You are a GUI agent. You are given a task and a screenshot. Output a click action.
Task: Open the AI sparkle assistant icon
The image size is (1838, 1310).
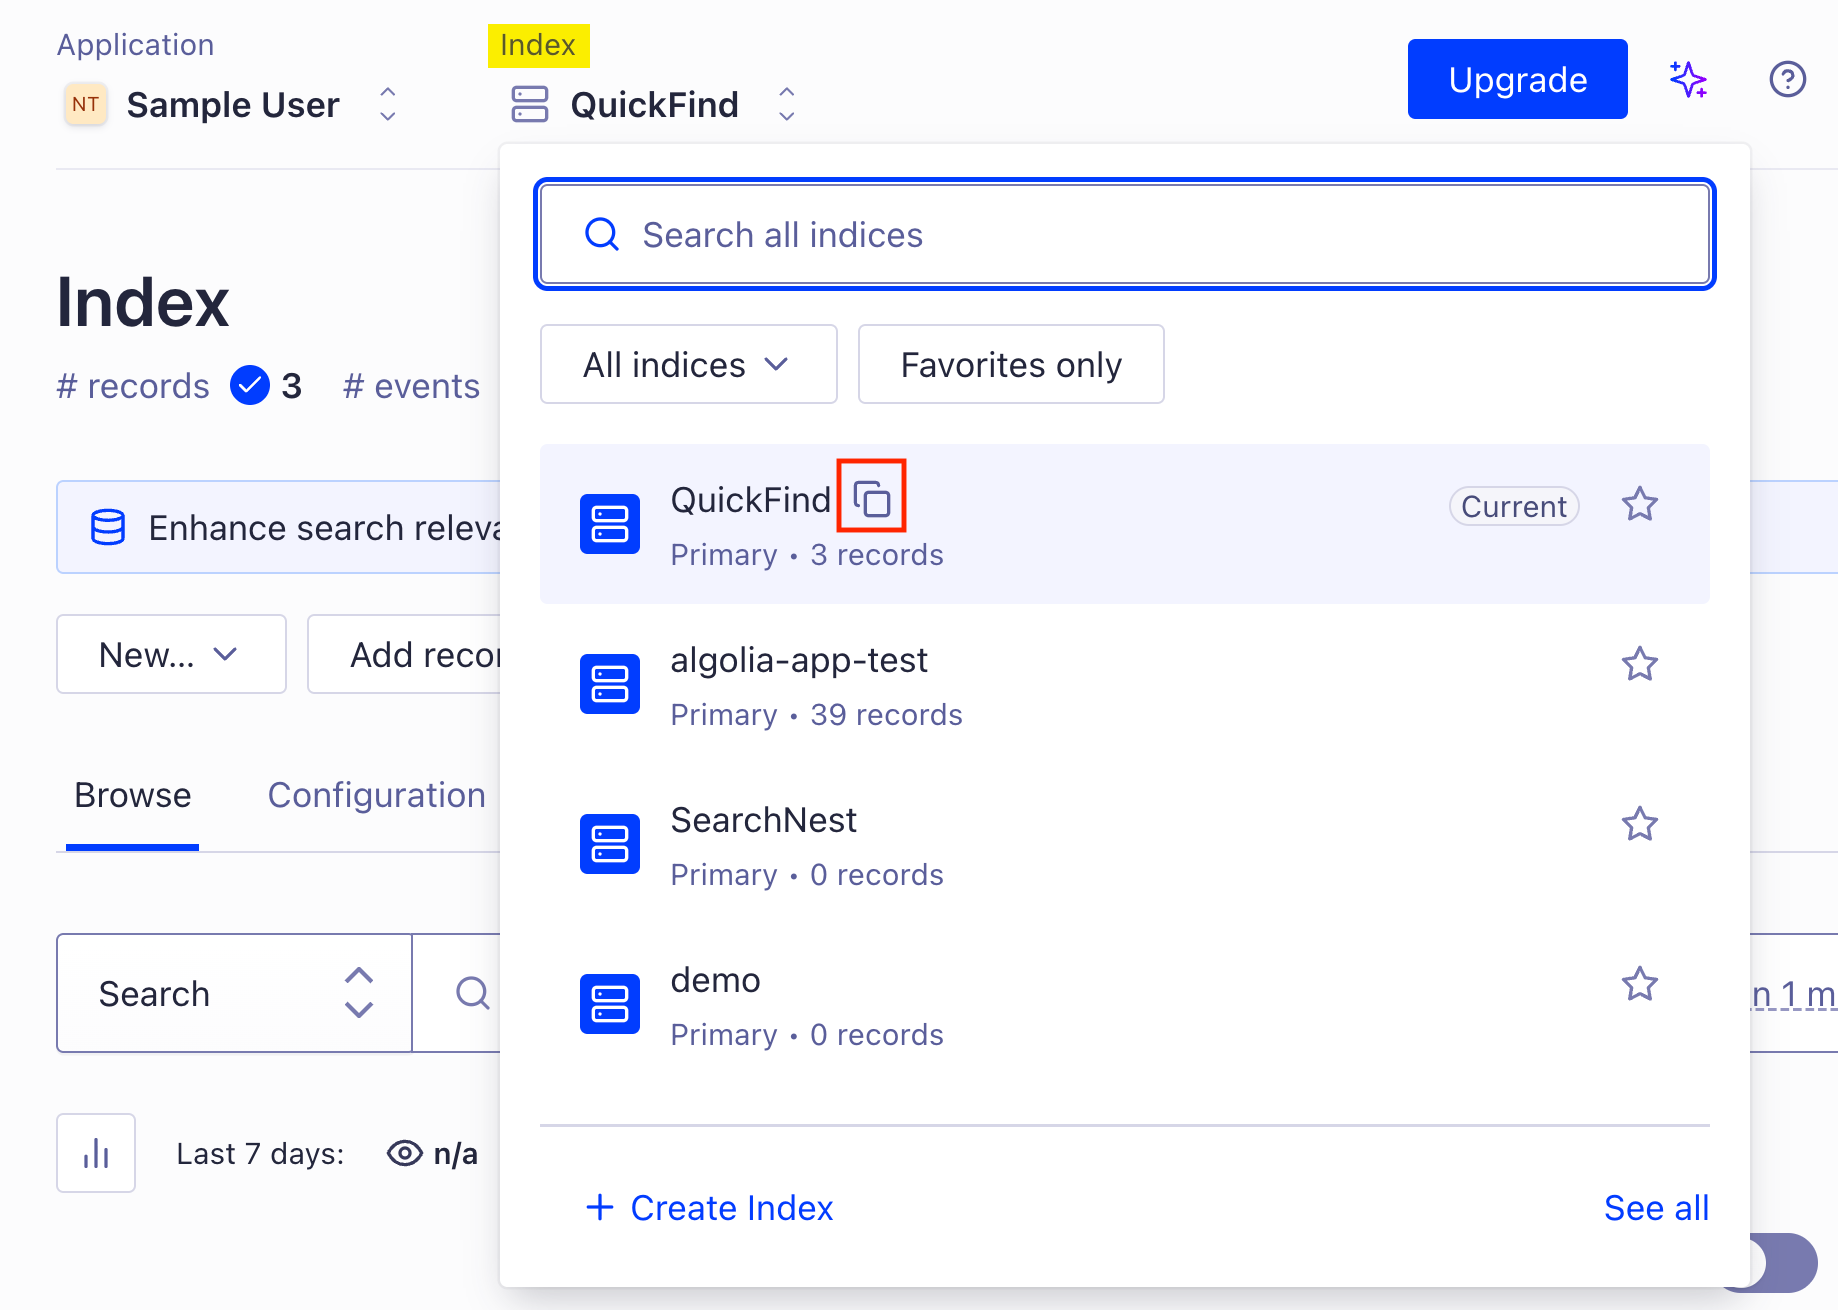[x=1688, y=79]
